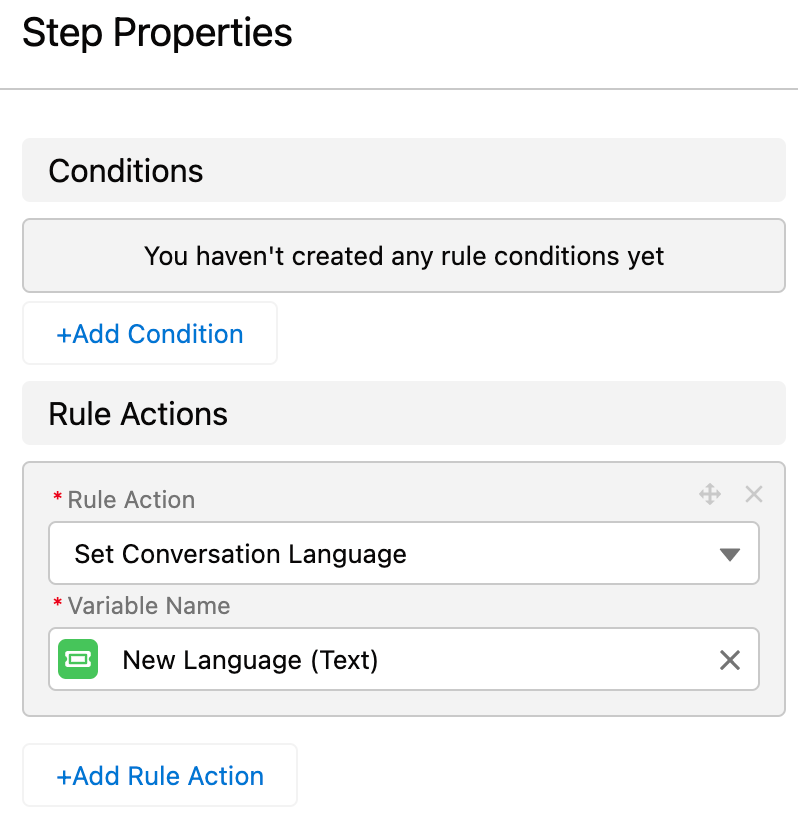Click the red asterisk next to Variable Name
The width and height of the screenshot is (798, 820).
58,602
